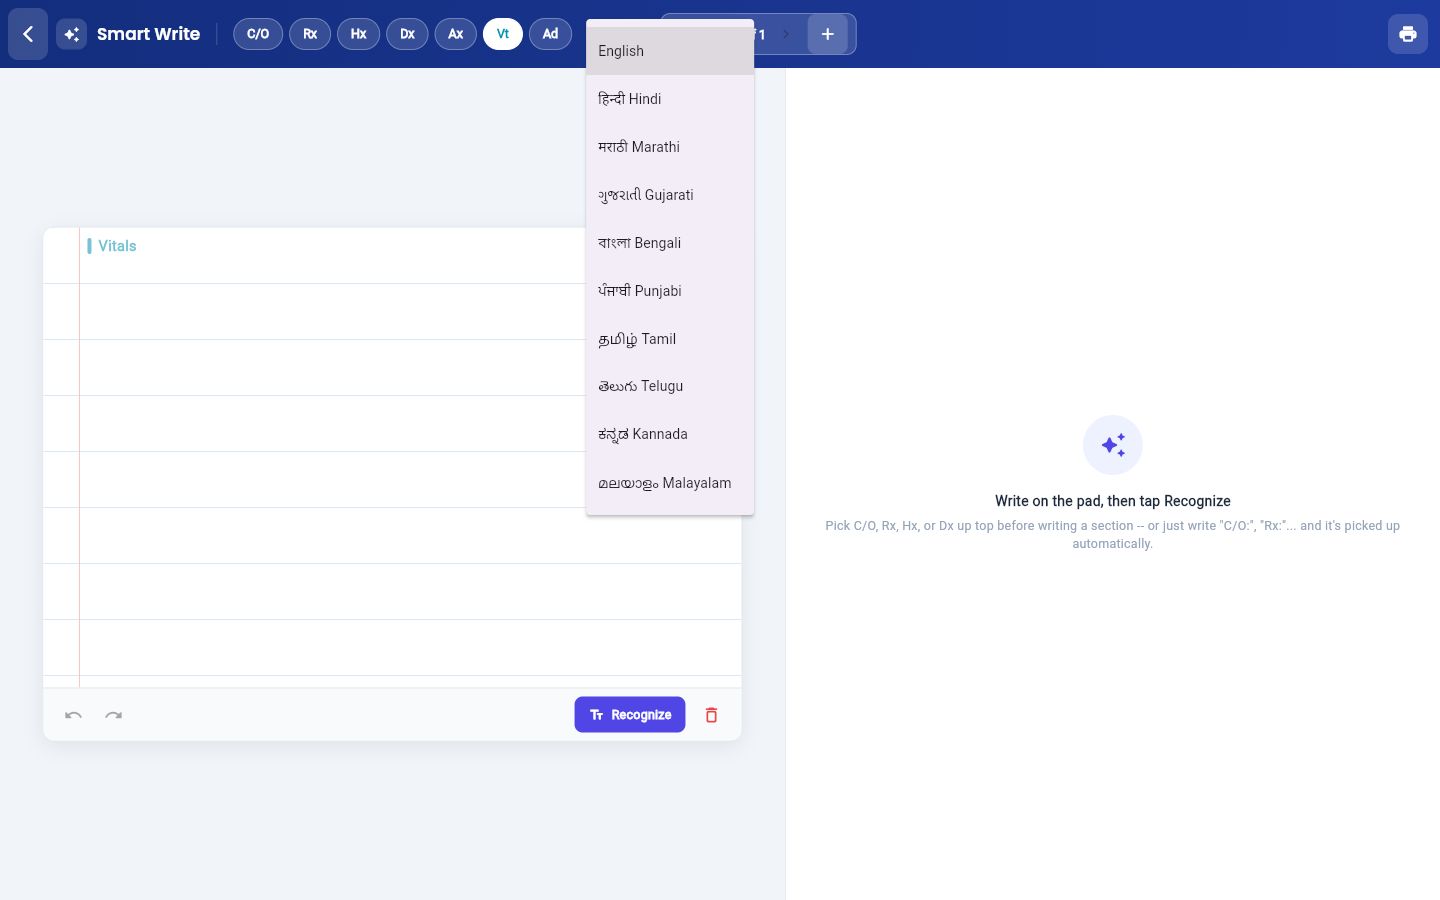Click the Smart Write sparkle logo

(71, 34)
